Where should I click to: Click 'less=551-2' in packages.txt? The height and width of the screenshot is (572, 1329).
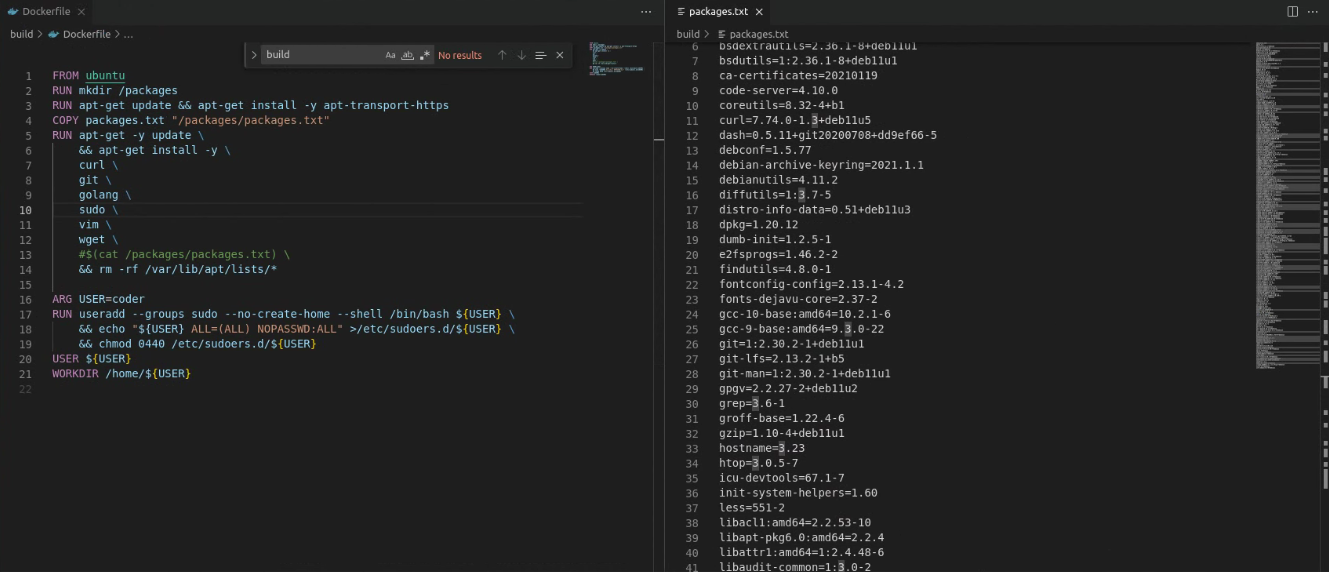751,508
